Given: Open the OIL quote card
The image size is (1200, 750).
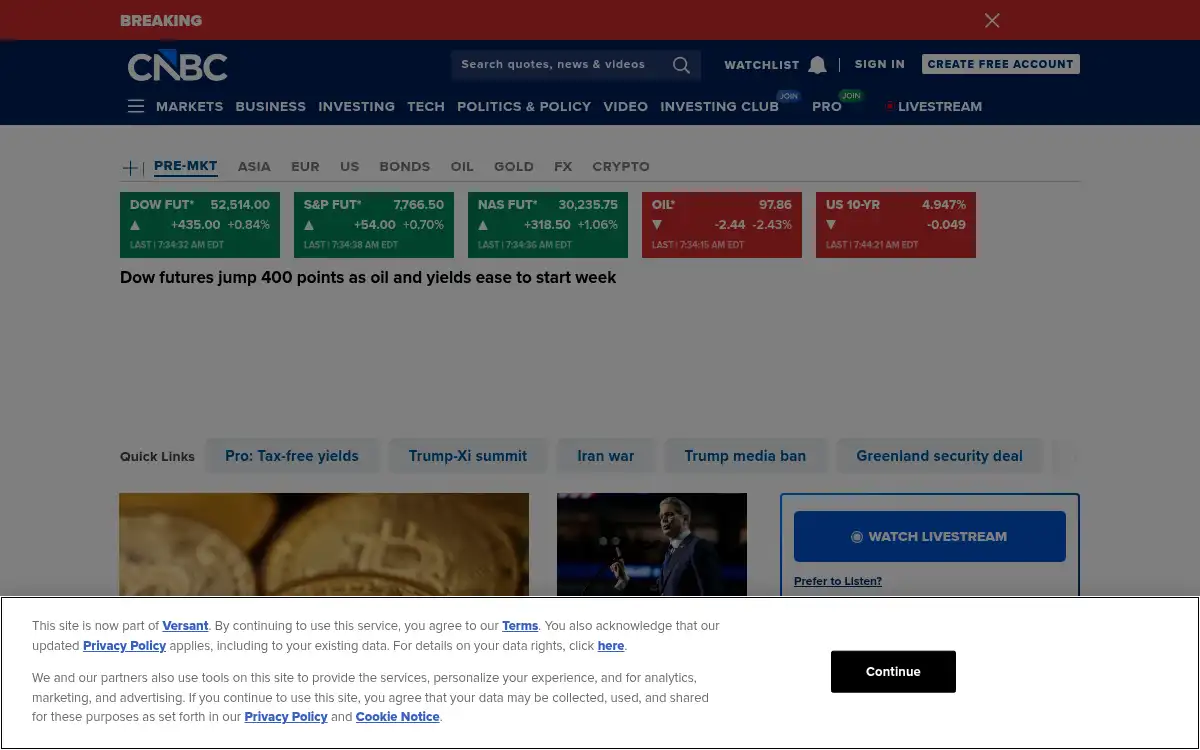Looking at the screenshot, I should (722, 225).
